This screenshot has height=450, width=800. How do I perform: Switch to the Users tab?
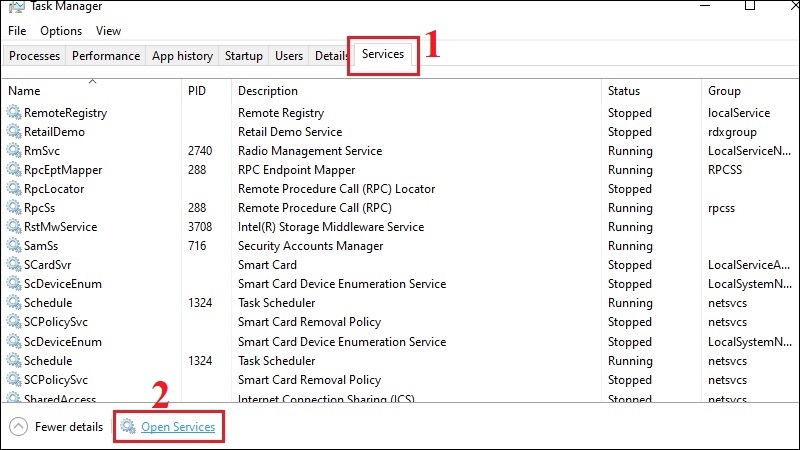pyautogui.click(x=289, y=56)
